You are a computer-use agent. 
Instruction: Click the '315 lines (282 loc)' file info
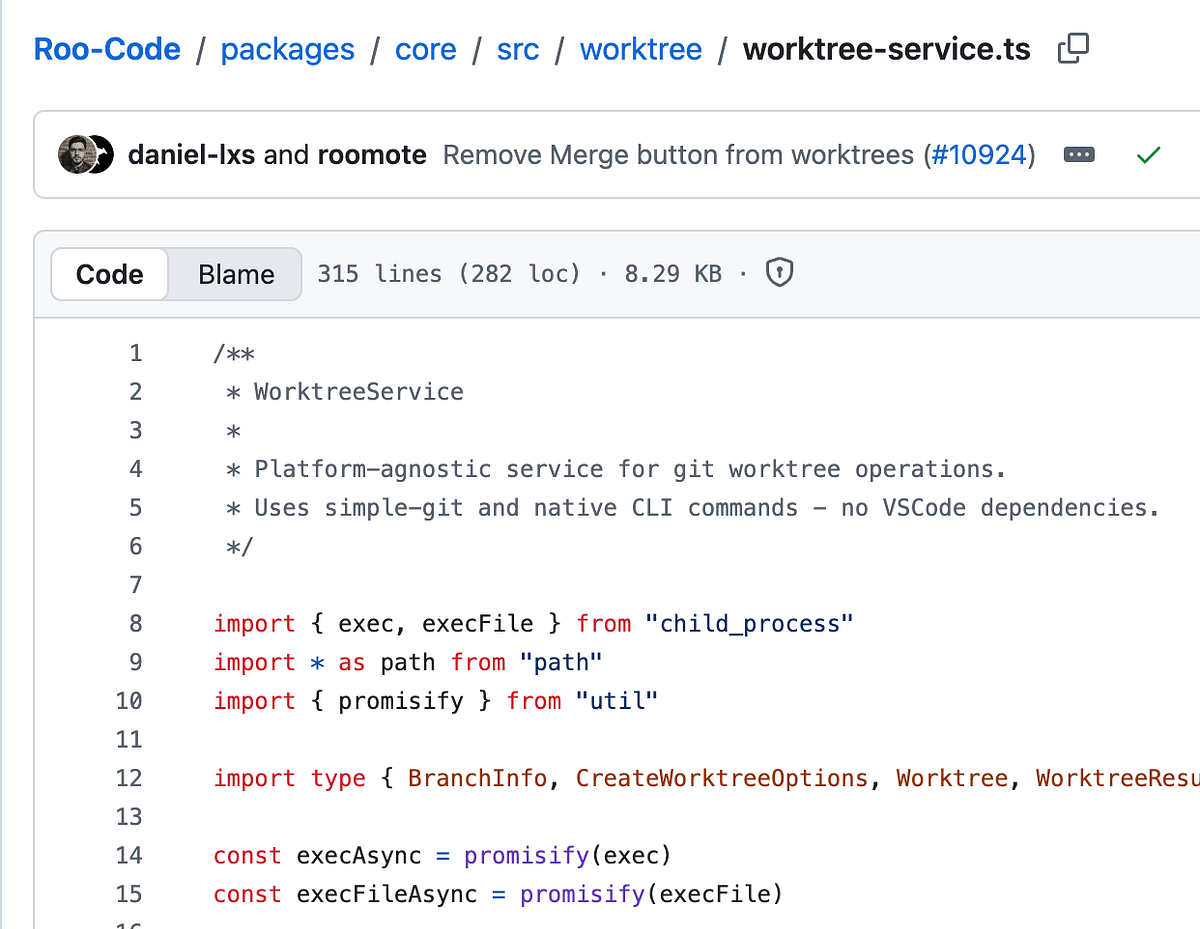[x=449, y=274]
